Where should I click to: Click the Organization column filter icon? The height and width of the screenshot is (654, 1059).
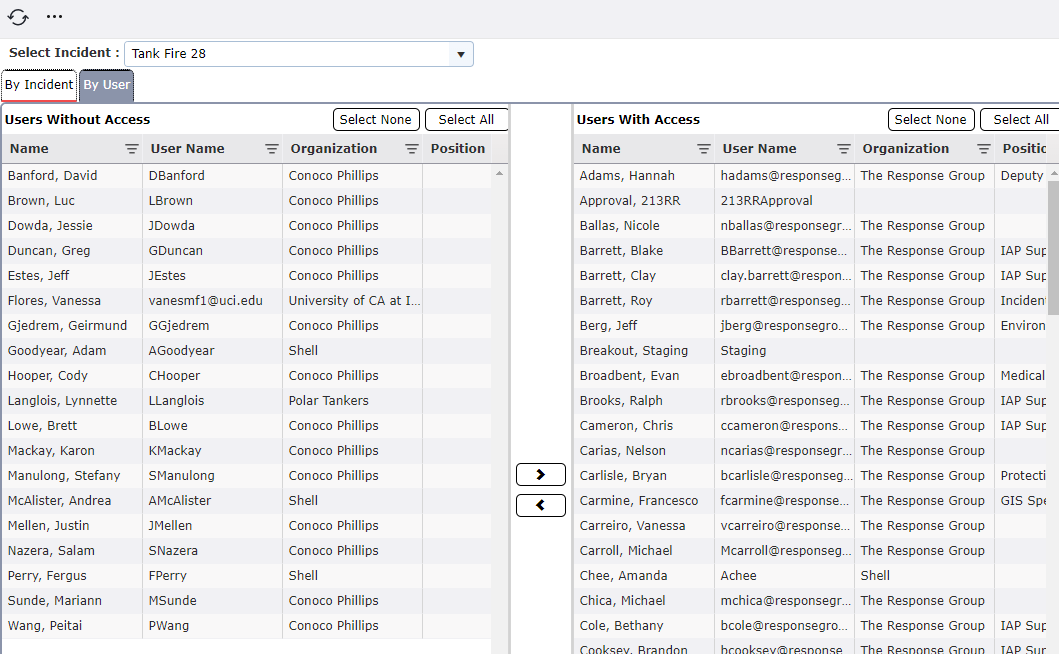[411, 148]
